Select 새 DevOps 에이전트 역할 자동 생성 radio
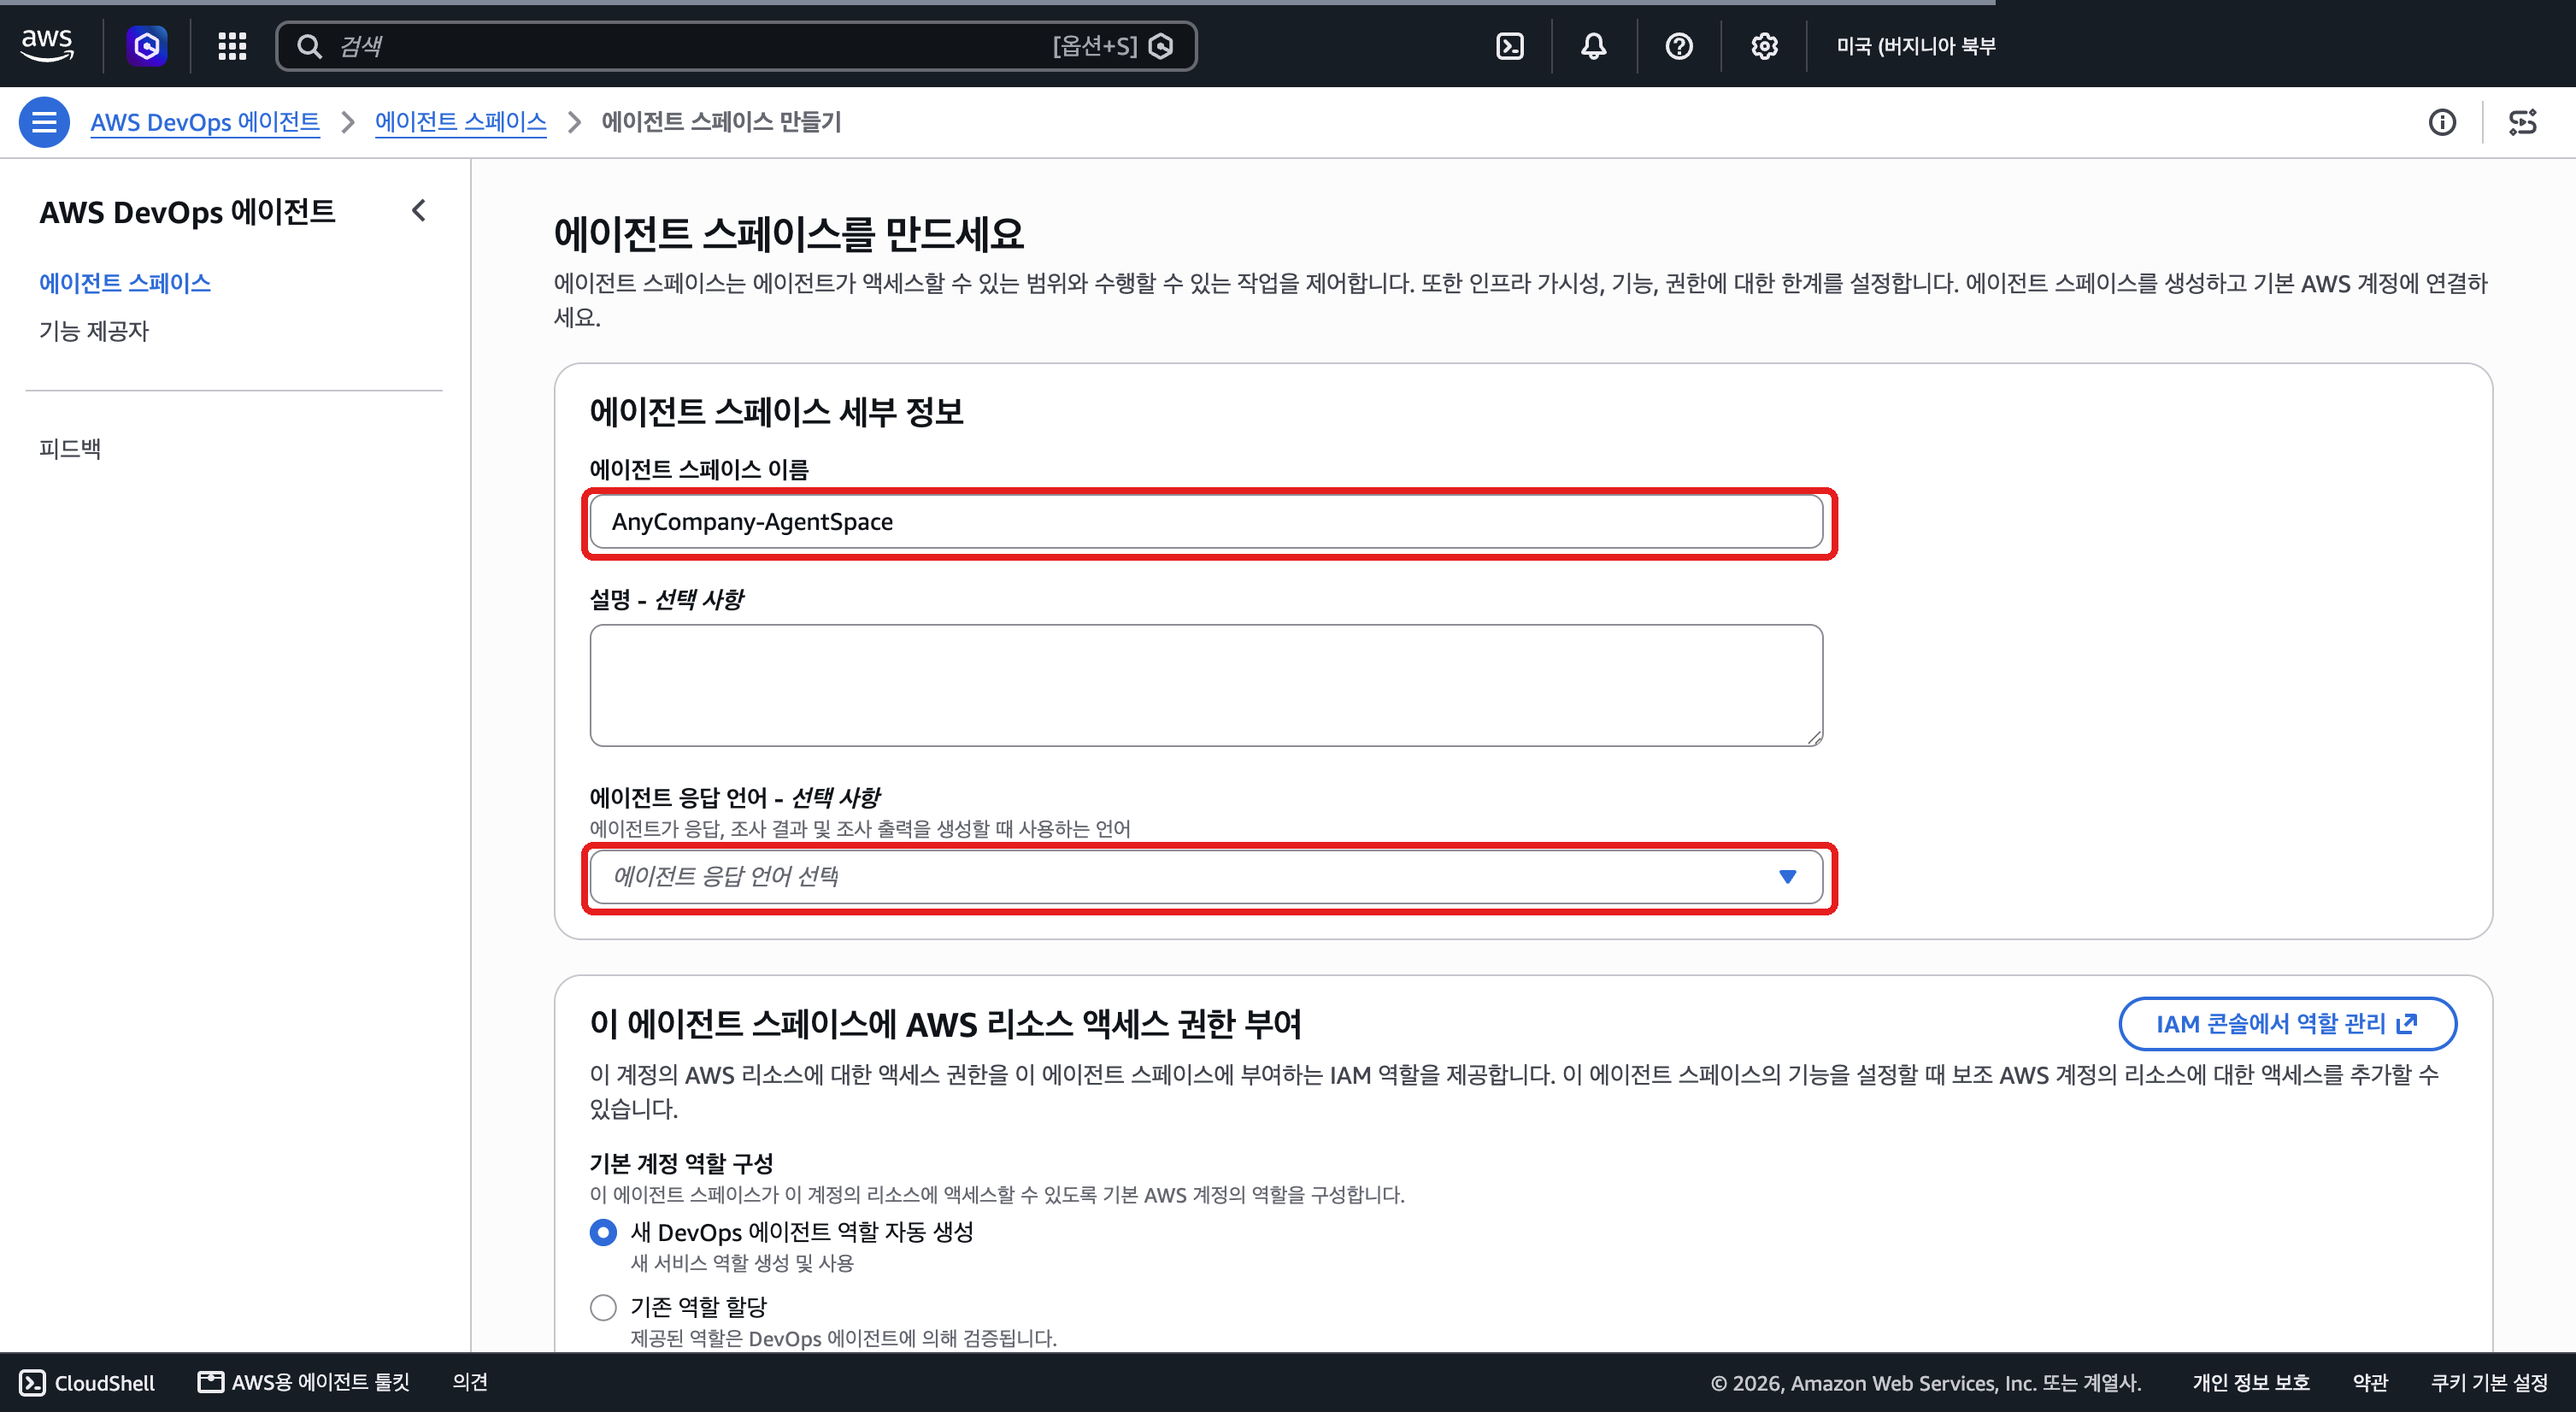This screenshot has height=1412, width=2576. 603,1232
